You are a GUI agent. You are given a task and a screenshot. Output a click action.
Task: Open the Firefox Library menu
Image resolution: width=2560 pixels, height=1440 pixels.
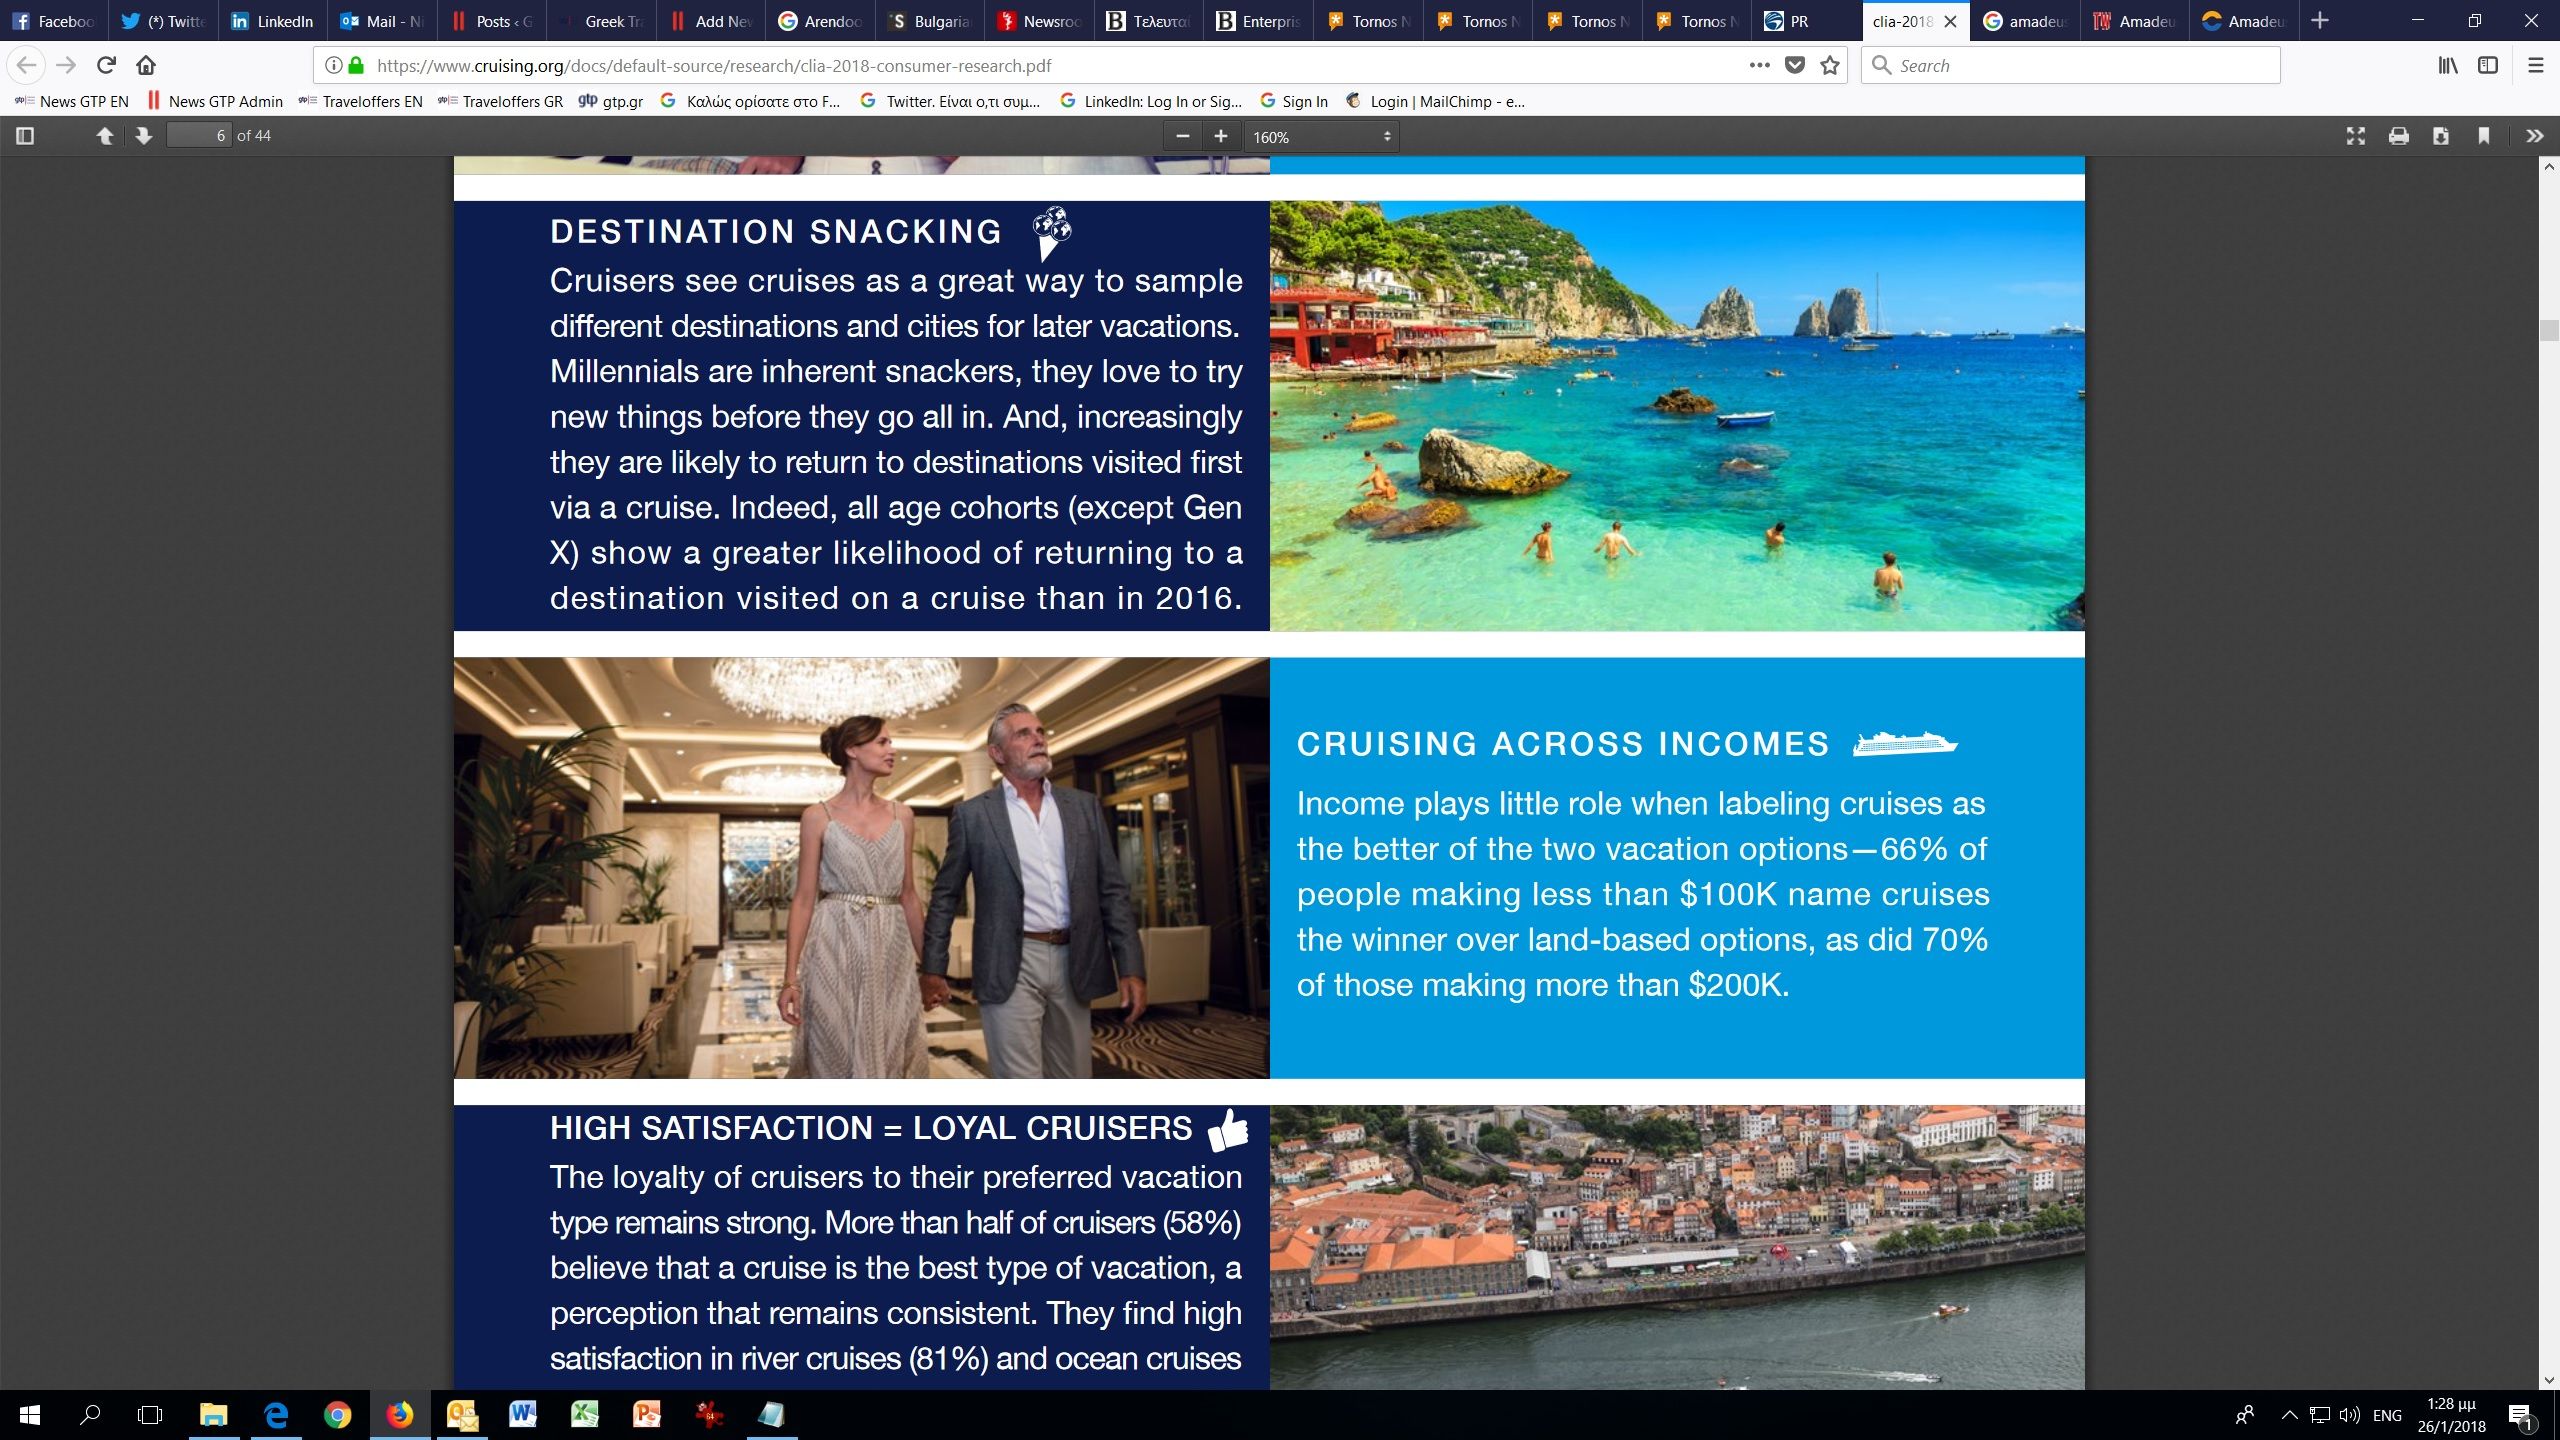pyautogui.click(x=2448, y=65)
